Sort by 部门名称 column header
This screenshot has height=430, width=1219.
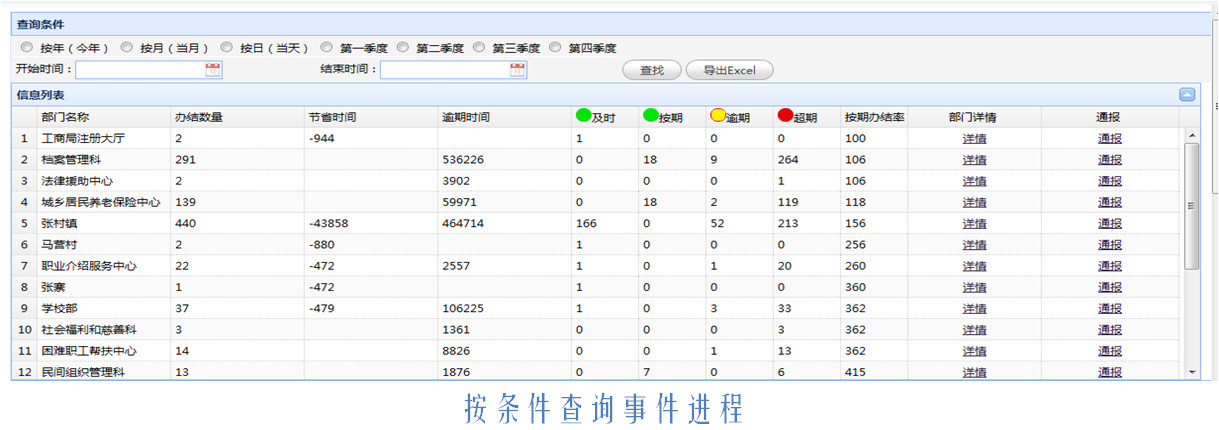click(x=65, y=117)
